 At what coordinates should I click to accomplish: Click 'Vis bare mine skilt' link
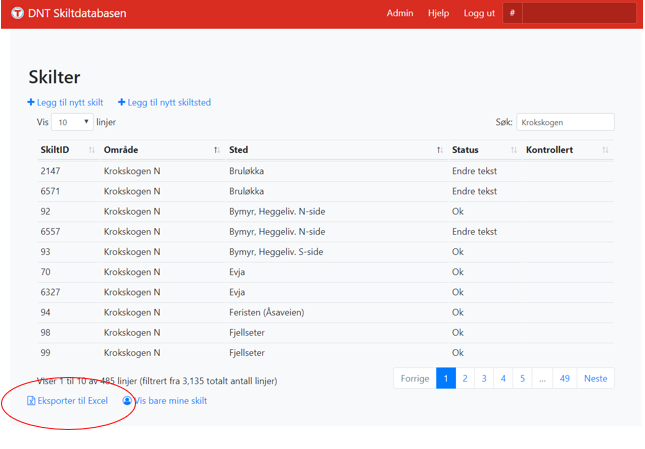click(171, 400)
